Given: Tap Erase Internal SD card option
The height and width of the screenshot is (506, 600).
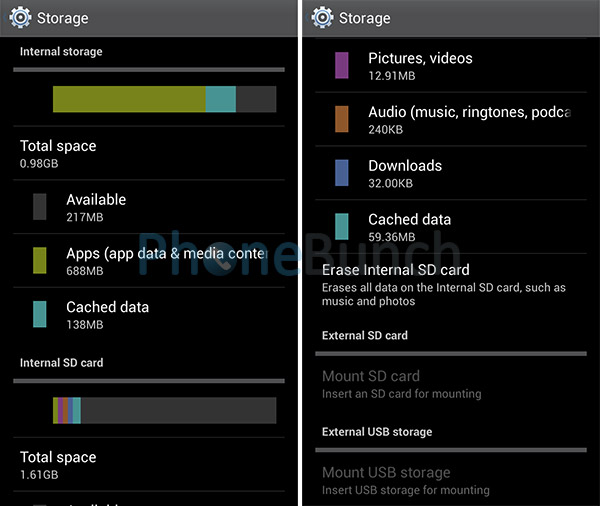Looking at the screenshot, I should (x=451, y=285).
